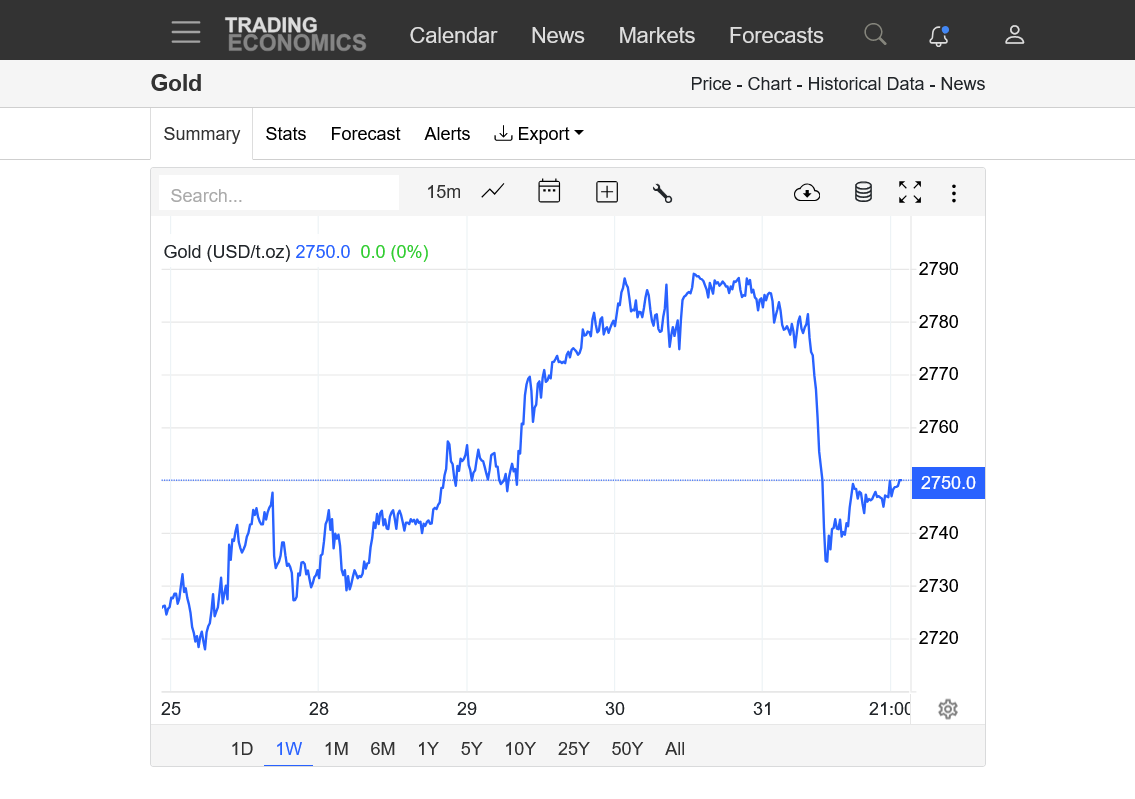Click the Historical Data link

(865, 84)
